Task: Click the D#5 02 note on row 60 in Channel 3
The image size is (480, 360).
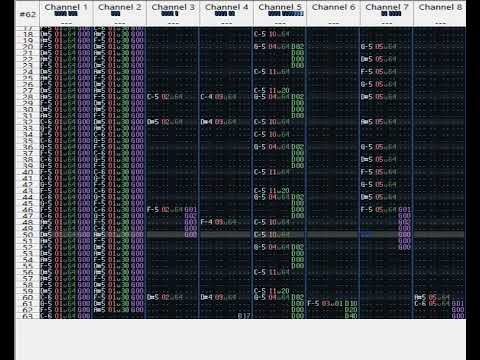Action: point(165,297)
